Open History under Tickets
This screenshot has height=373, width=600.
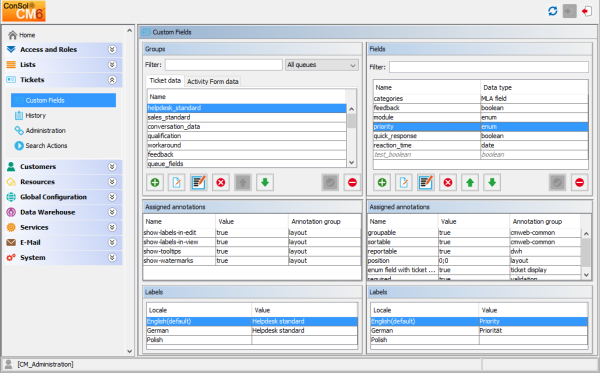click(31, 115)
